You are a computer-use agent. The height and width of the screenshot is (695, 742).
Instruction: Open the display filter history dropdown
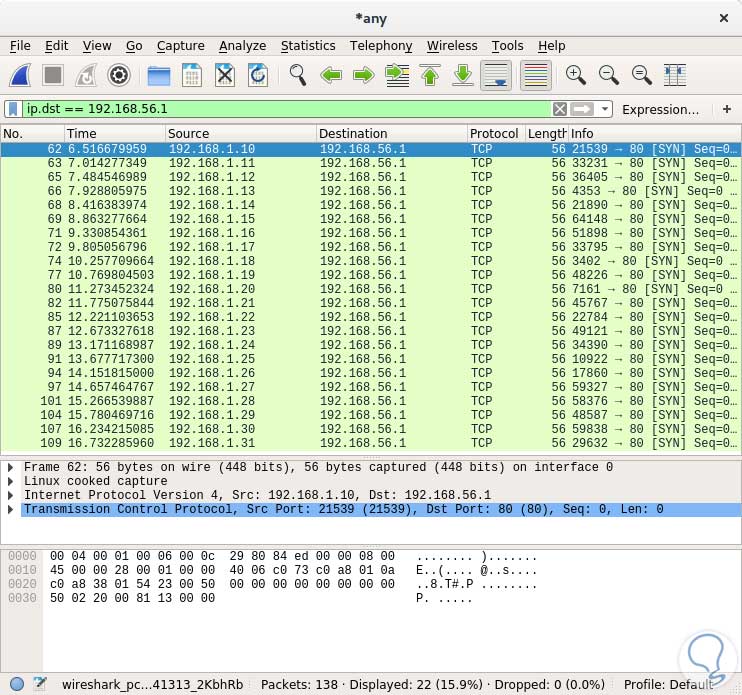click(605, 109)
